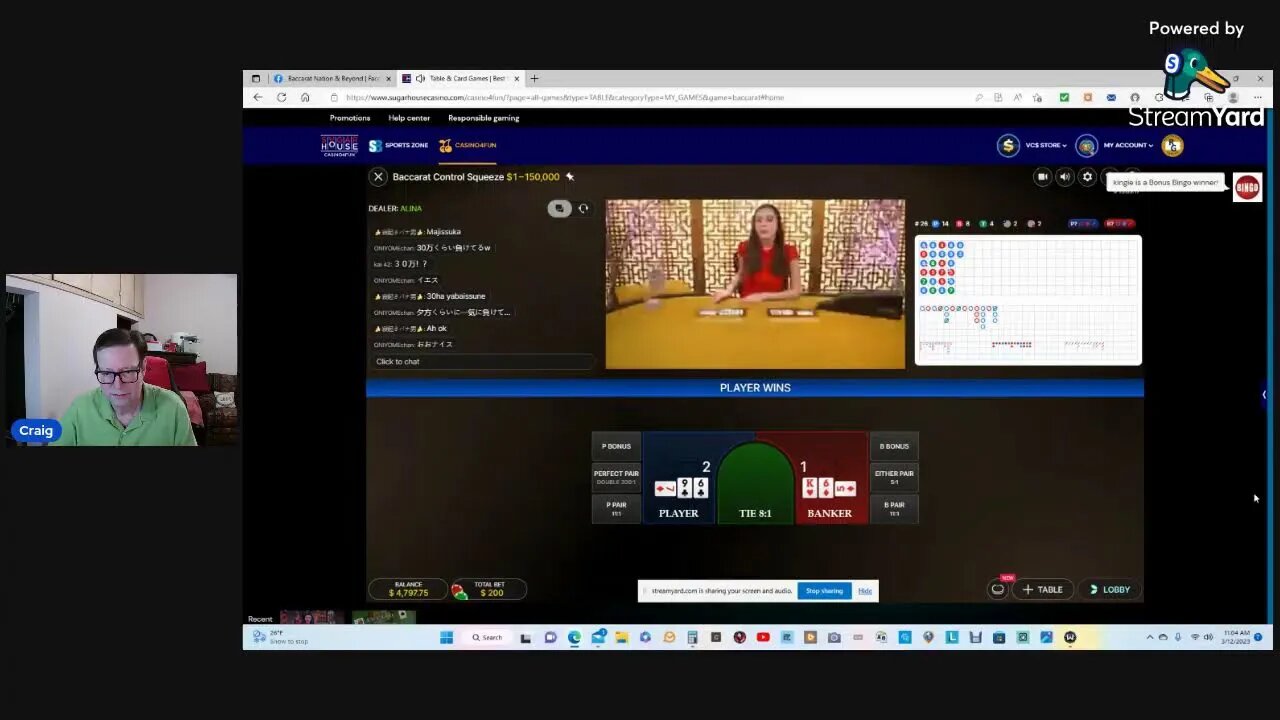1280x720 pixels.
Task: Toggle chat view button next to dealer name
Action: pos(559,208)
